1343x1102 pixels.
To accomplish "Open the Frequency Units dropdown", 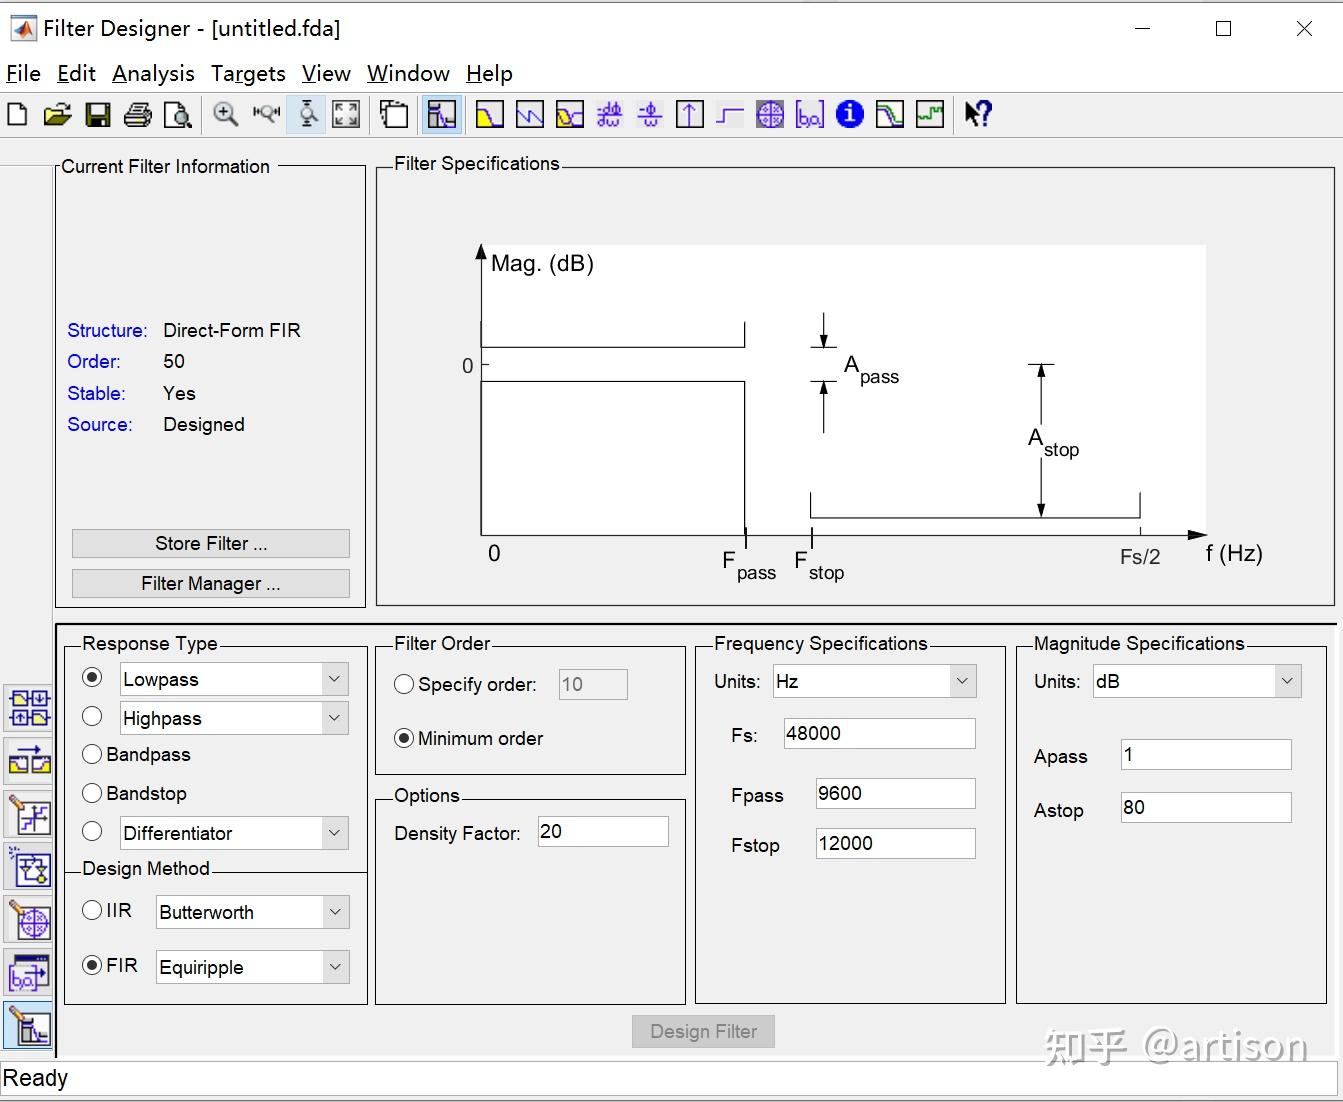I will coord(960,681).
